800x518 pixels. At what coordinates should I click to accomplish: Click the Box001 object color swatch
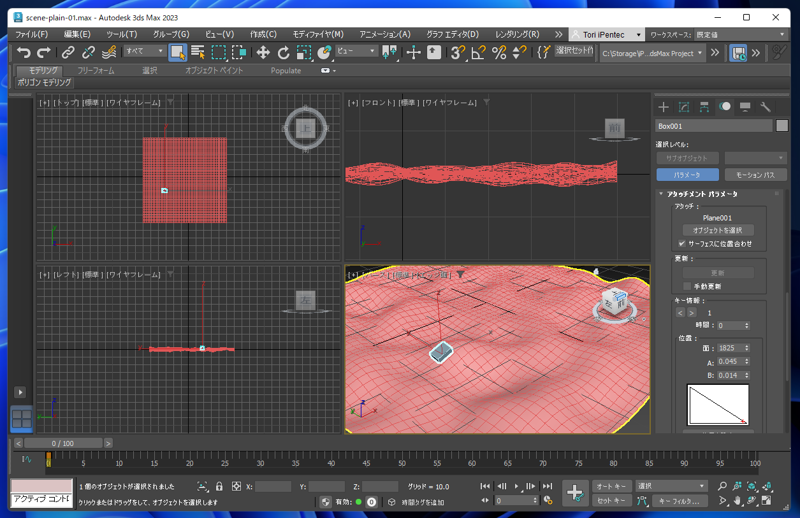(x=782, y=126)
